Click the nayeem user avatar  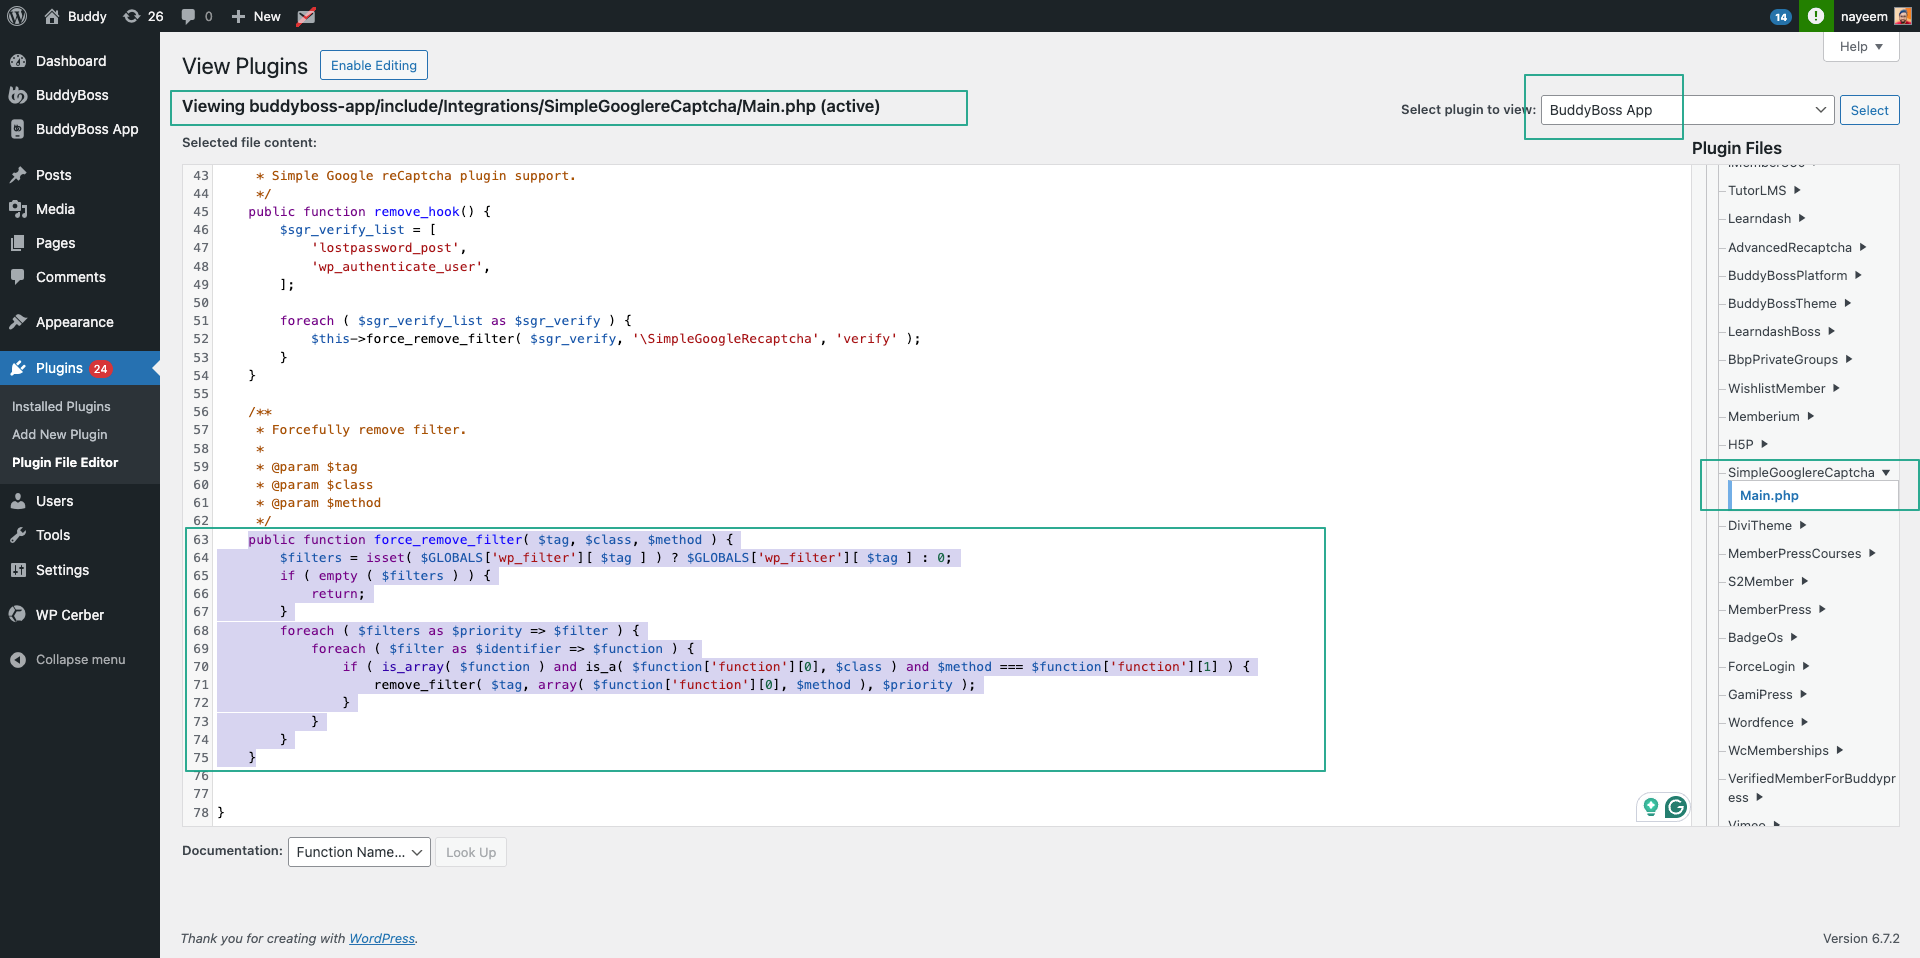1902,16
